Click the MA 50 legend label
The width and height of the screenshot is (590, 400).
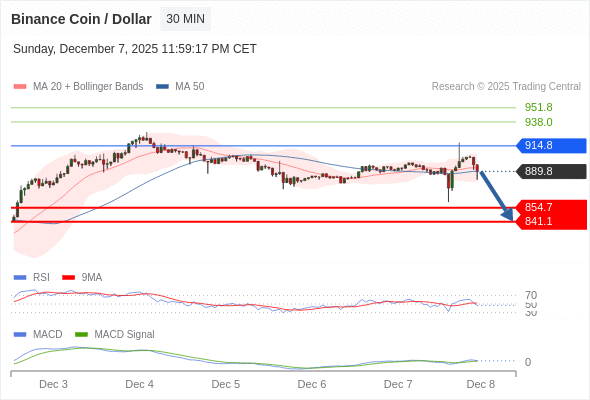point(190,87)
